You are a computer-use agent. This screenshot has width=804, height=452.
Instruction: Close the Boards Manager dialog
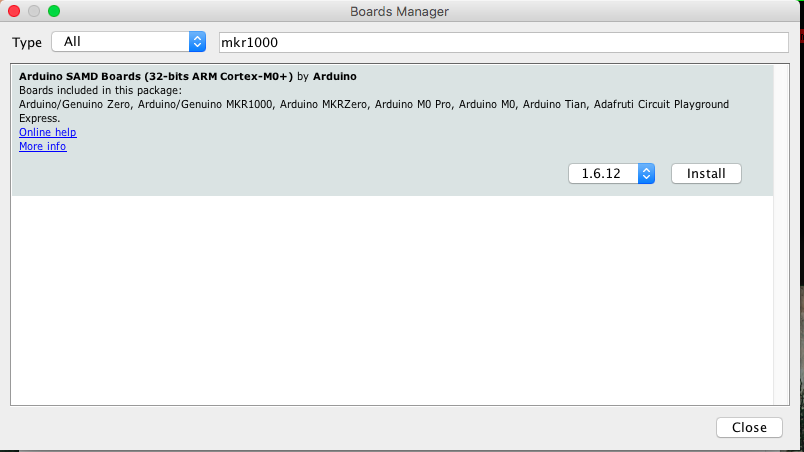tap(749, 427)
